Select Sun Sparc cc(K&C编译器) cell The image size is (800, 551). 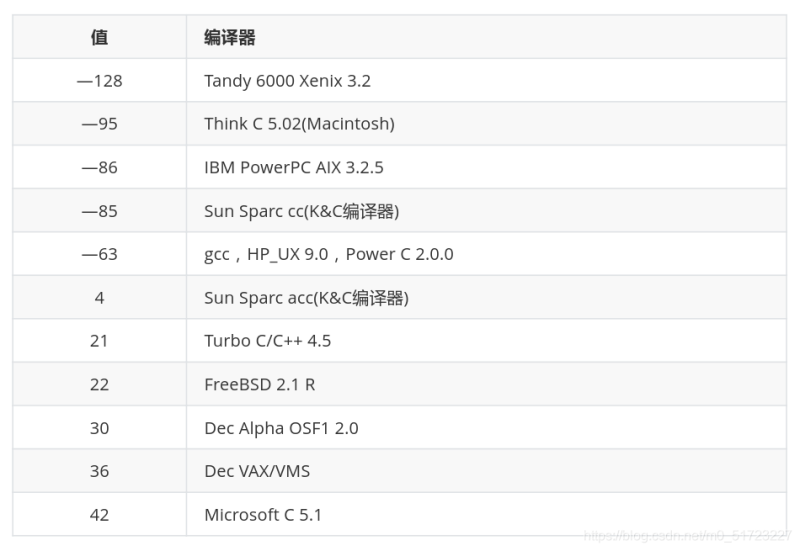(301, 211)
